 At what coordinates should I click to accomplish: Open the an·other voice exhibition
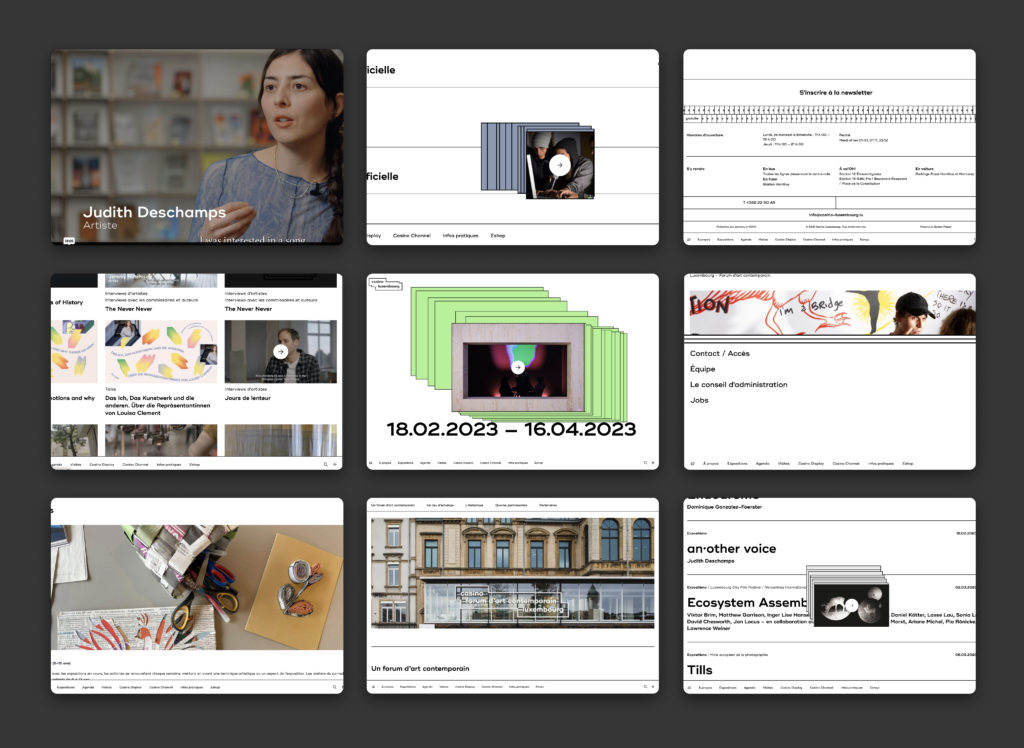point(731,548)
